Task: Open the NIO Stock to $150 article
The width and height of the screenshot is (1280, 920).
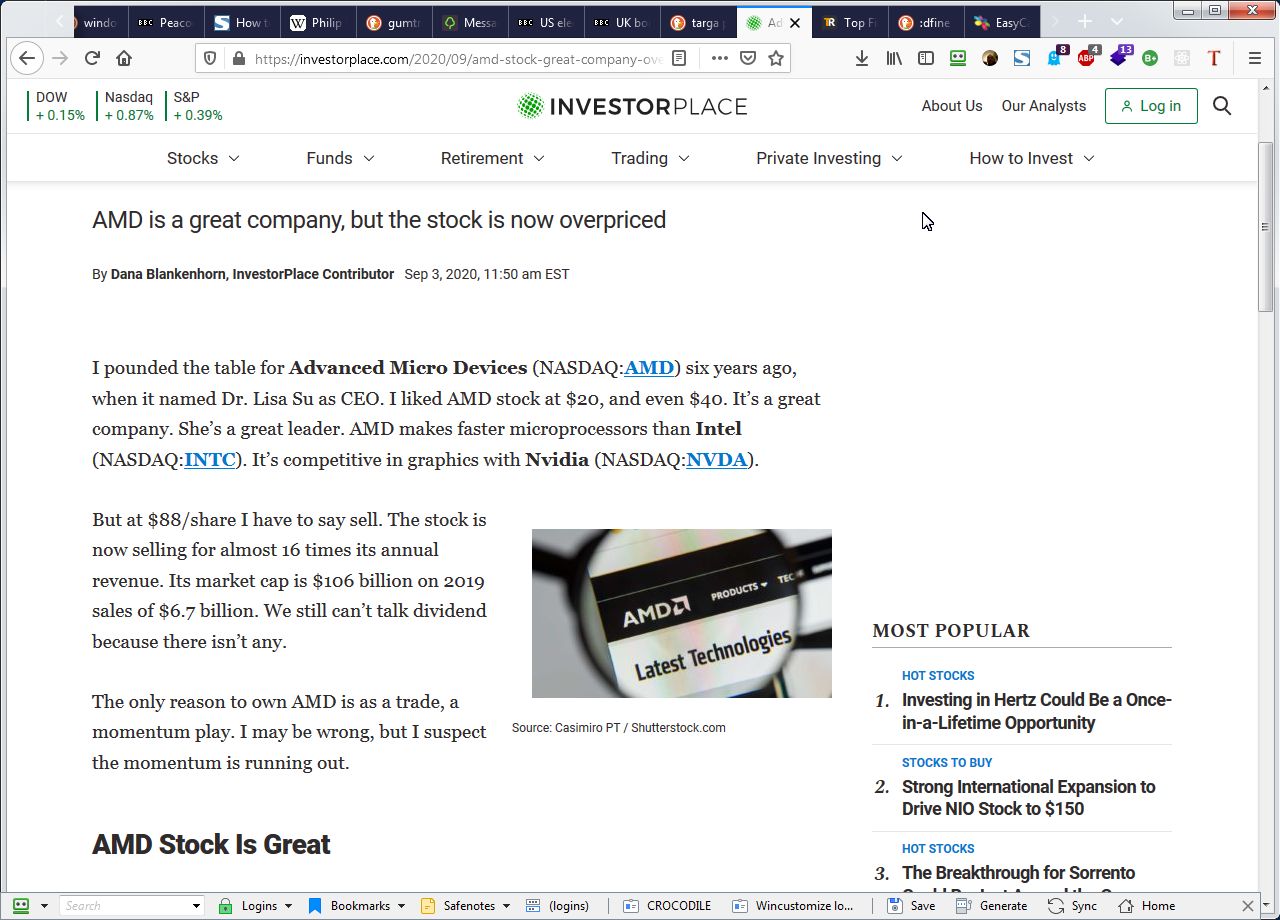Action: (x=1028, y=797)
